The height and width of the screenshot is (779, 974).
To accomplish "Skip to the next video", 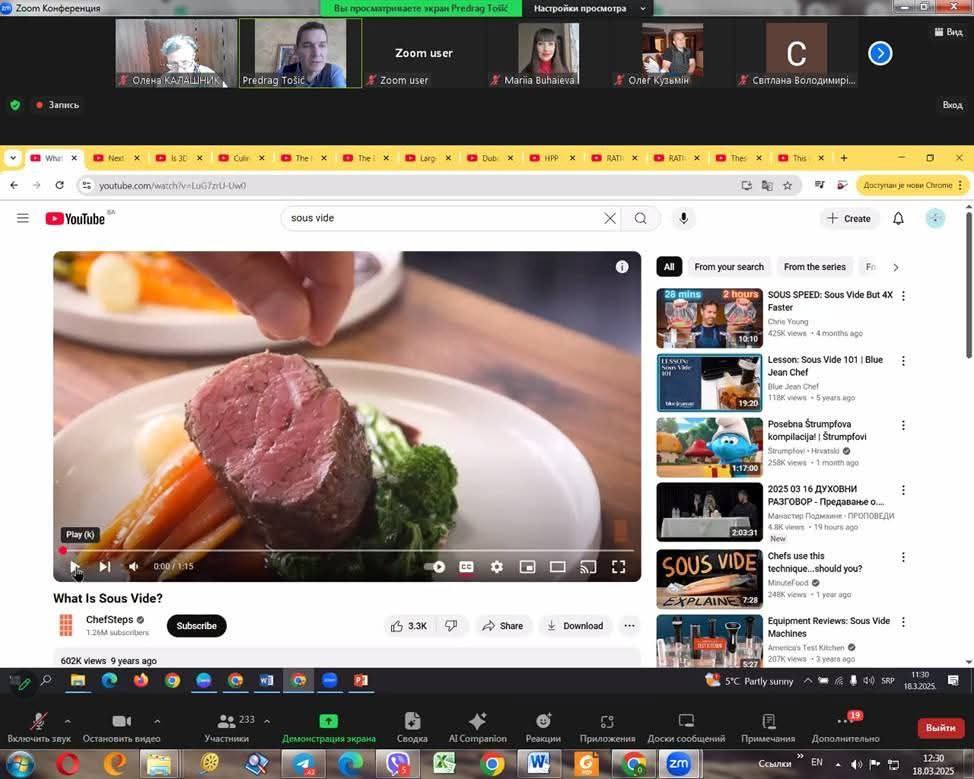I will point(104,567).
